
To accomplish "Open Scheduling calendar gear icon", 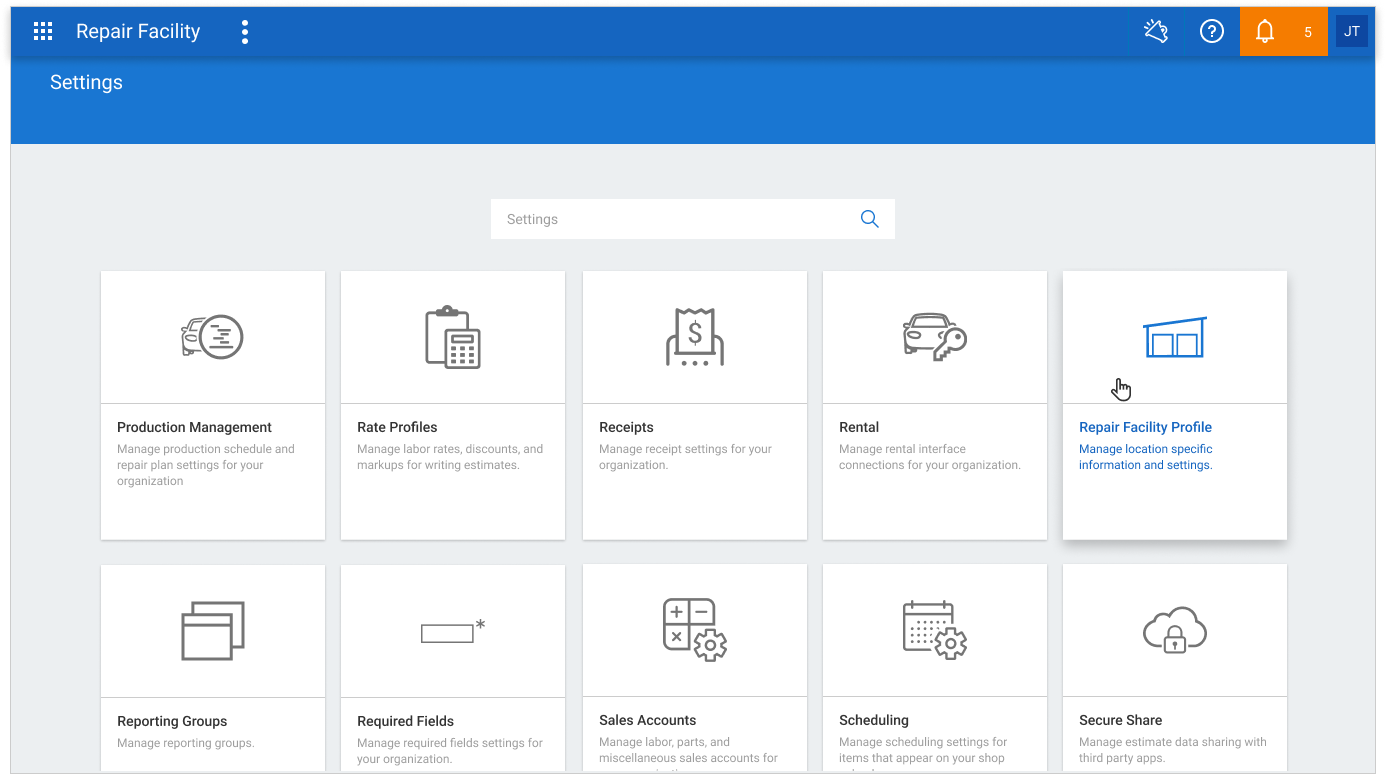I will click(935, 630).
